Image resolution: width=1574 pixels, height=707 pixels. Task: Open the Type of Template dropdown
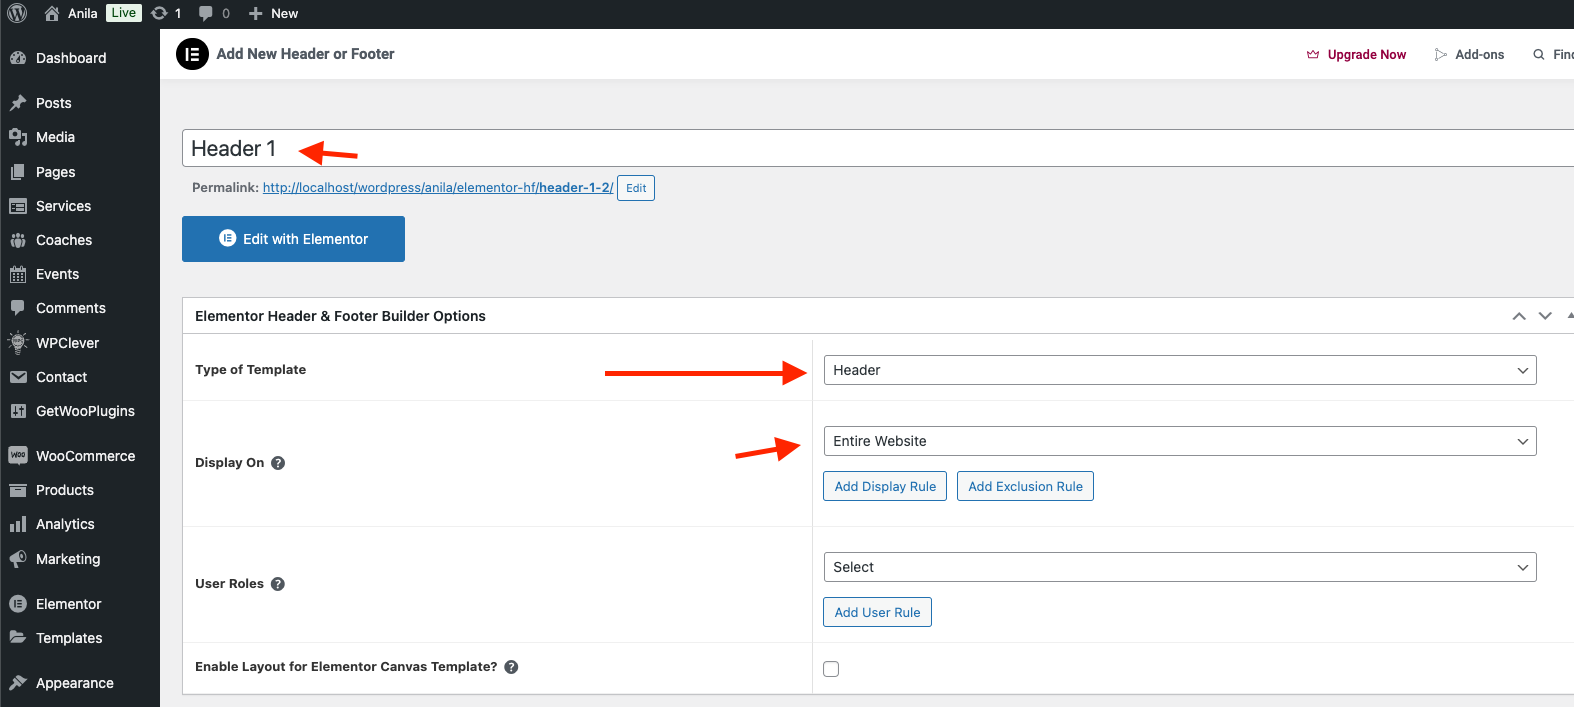[x=1179, y=370]
